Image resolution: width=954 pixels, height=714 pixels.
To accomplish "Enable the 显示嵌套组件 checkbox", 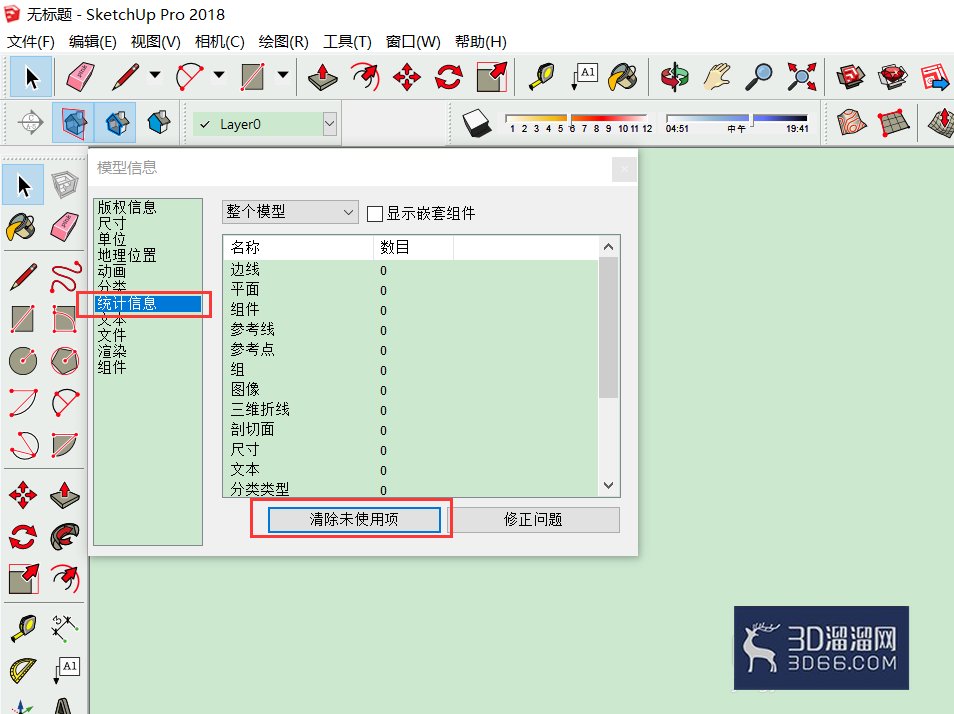I will tap(375, 213).
